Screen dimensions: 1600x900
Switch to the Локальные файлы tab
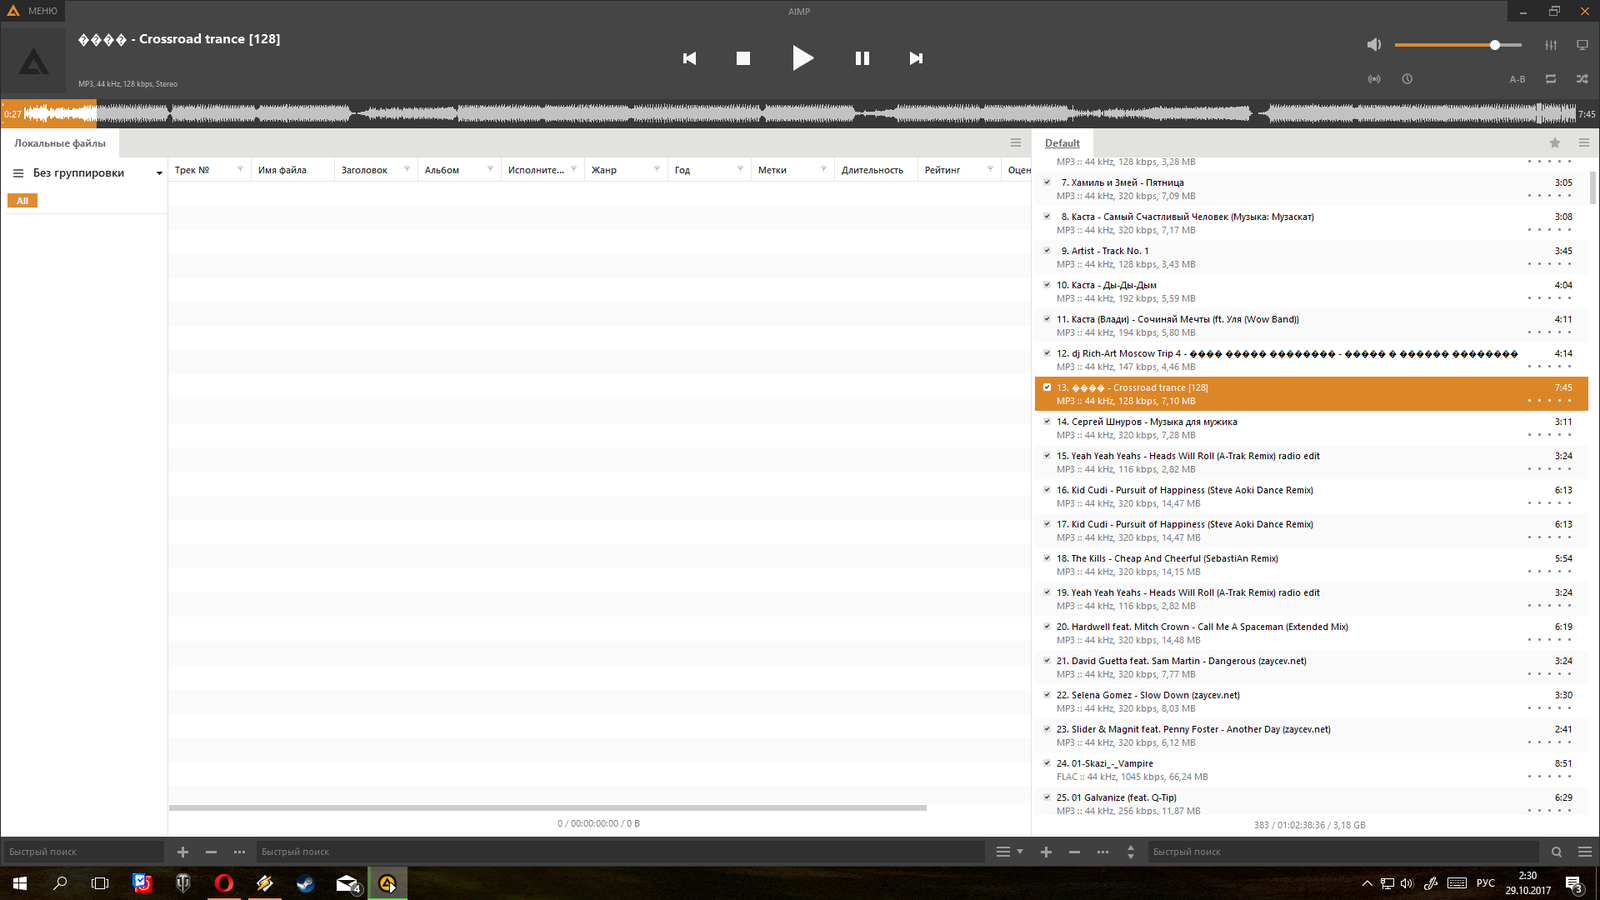(x=60, y=143)
